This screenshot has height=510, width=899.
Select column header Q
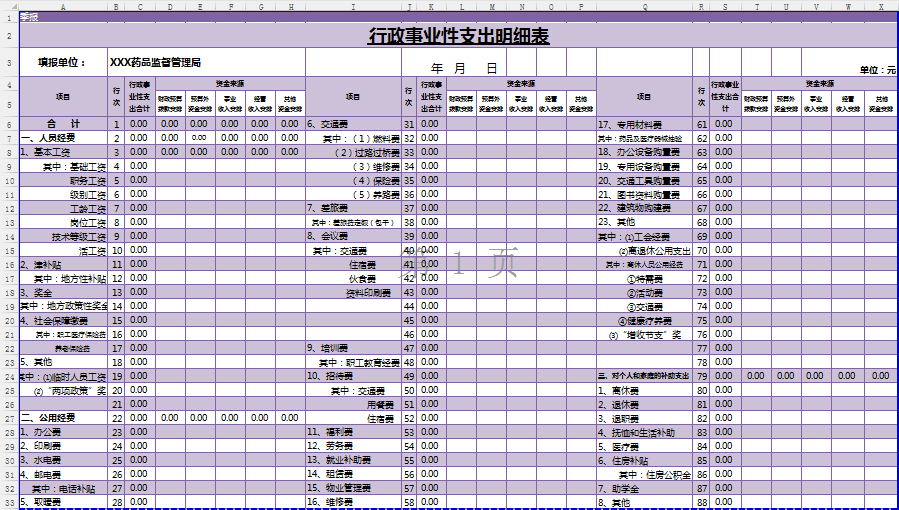(x=644, y=6)
